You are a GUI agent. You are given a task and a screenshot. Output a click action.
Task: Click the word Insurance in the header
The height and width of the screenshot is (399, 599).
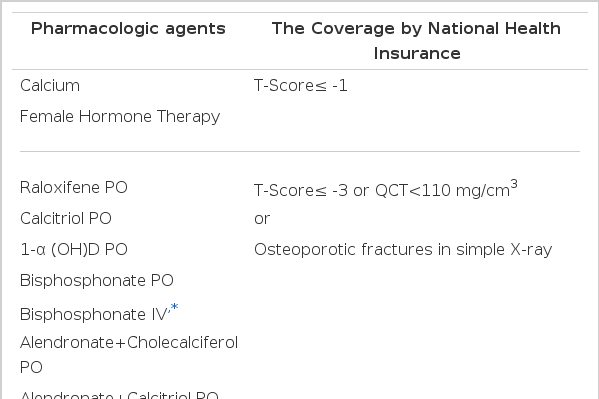(x=417, y=54)
